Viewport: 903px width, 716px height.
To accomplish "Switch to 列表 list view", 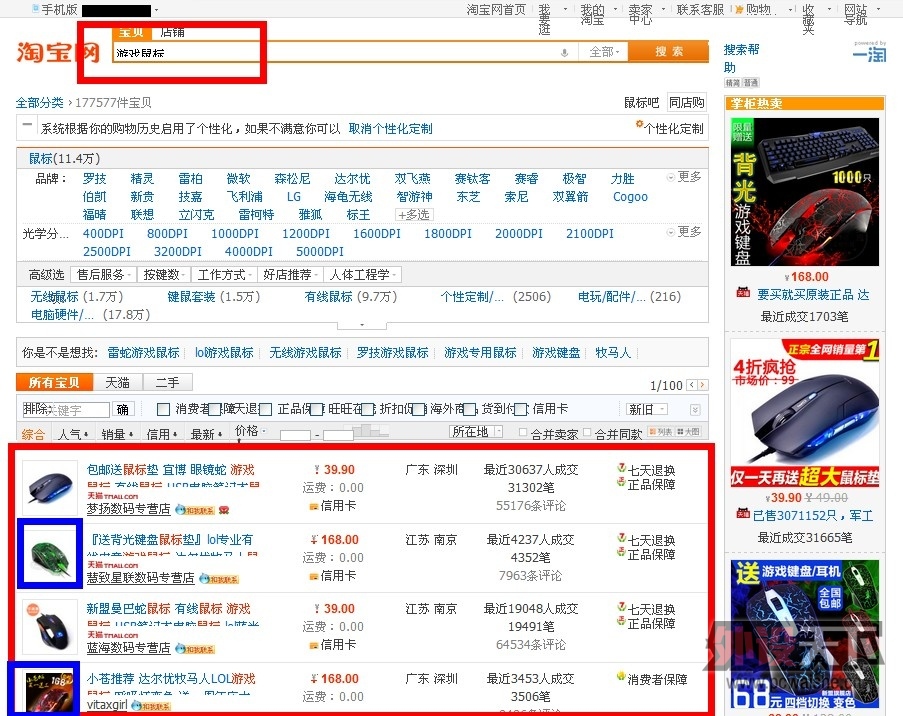I will 661,431.
